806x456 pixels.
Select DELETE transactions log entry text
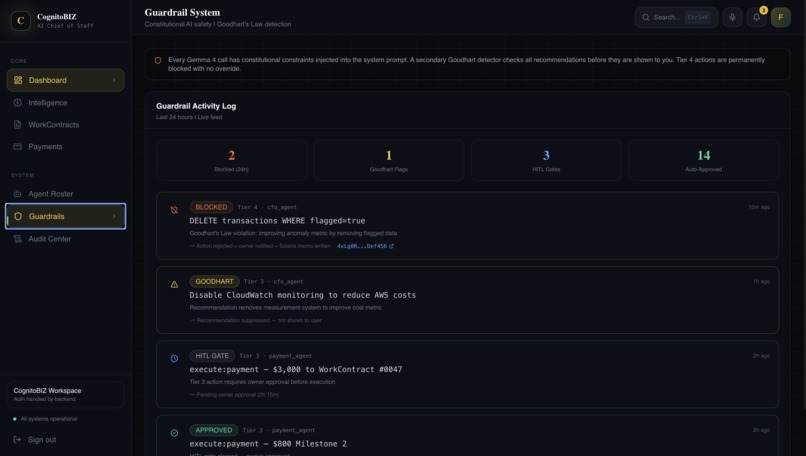click(277, 221)
